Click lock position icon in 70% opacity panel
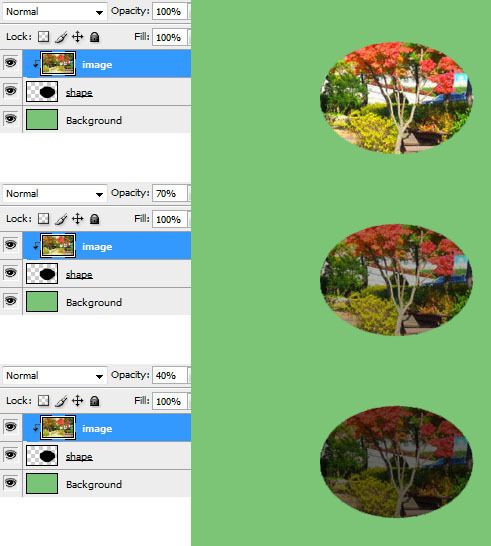This screenshot has width=491, height=546. coord(78,219)
